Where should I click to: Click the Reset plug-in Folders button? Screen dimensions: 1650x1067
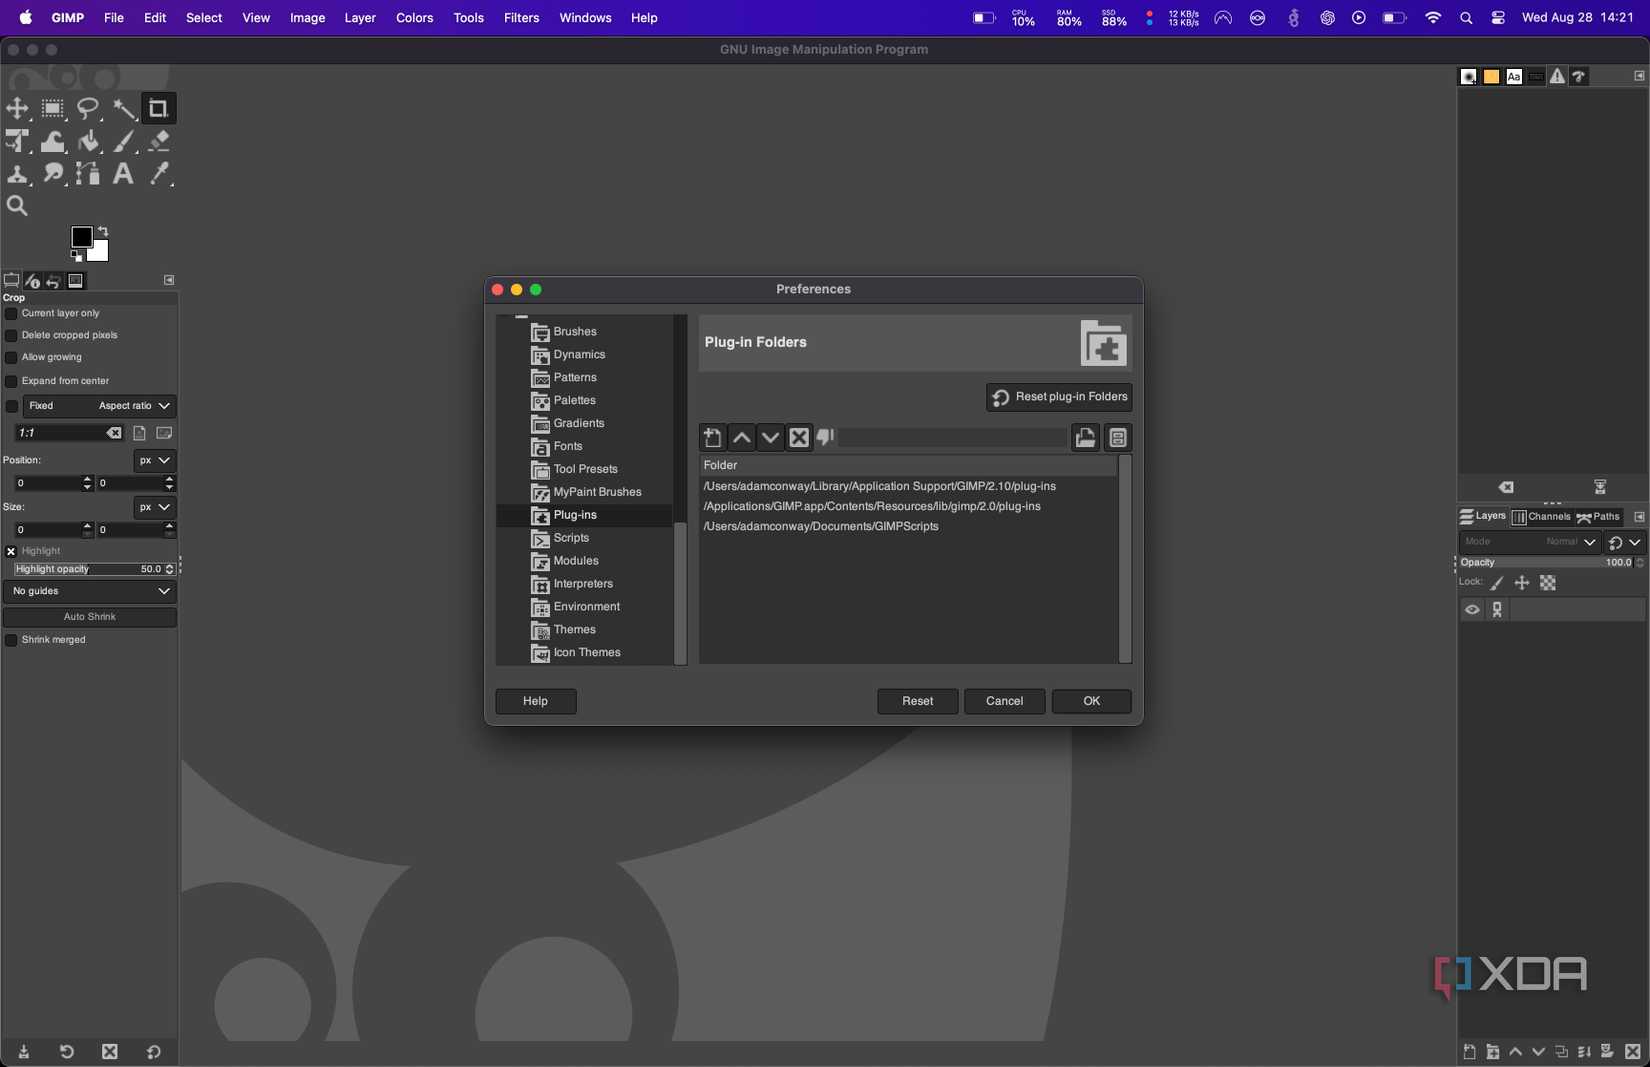point(1059,397)
